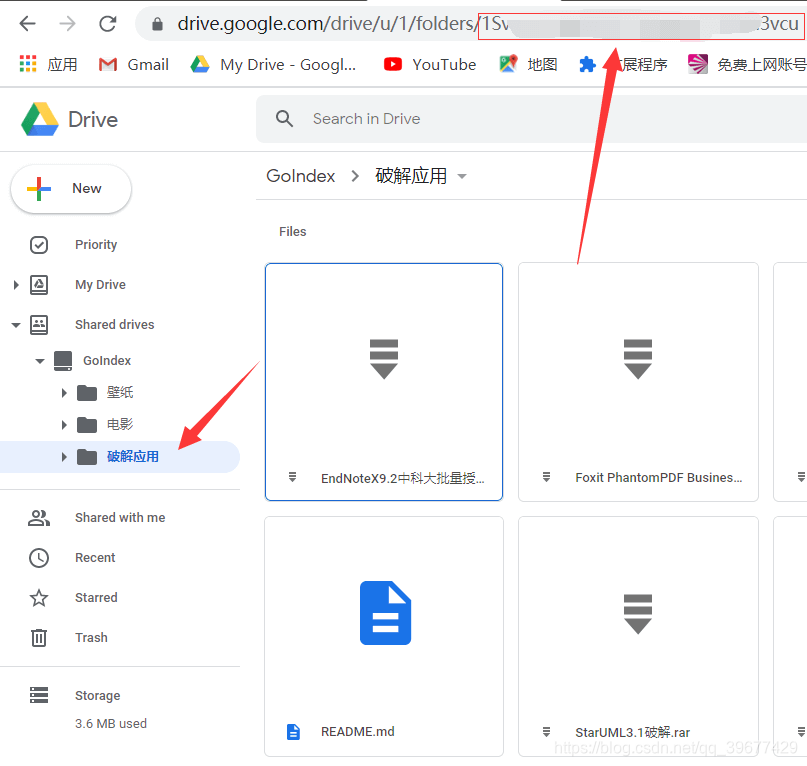Viewport: 807px width, 766px height.
Task: Click the EndNoteX9.2 archive type icon
Action: [292, 477]
